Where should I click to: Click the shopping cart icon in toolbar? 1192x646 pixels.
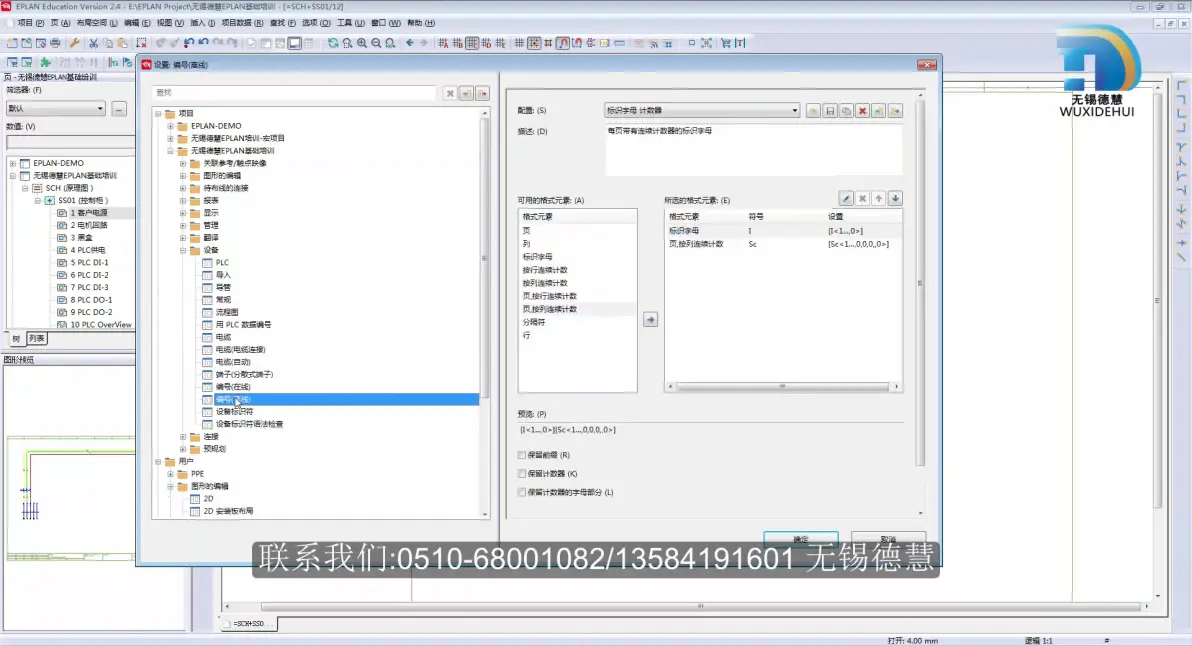coord(726,43)
